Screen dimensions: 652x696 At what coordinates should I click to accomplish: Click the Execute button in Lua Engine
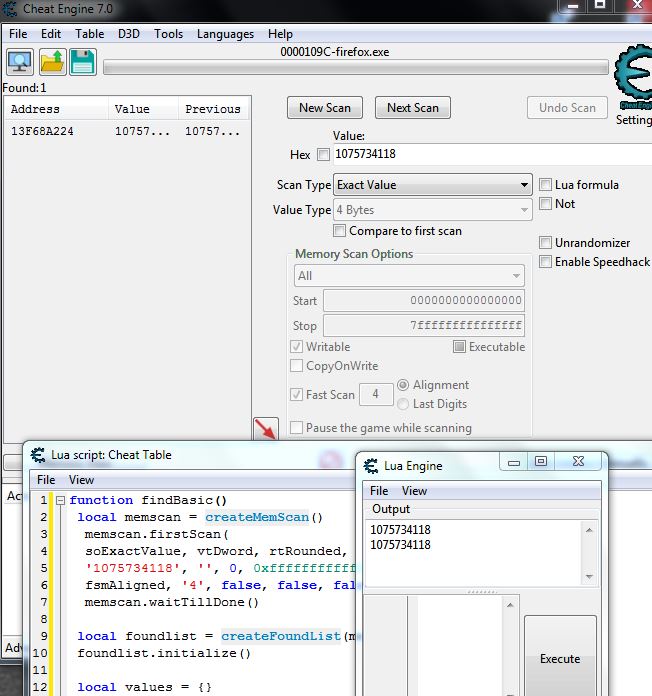tap(559, 658)
